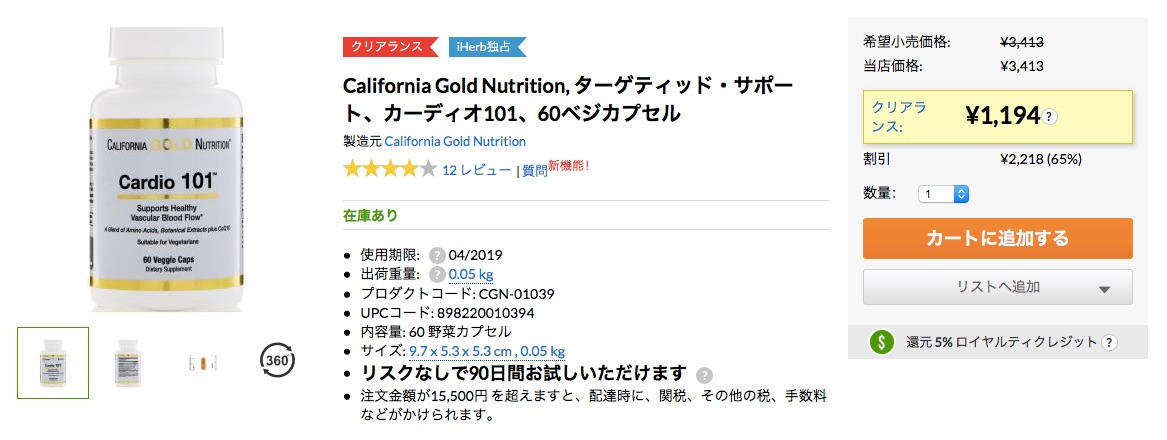Click the question mark beside ¥1,194 price

coord(1049,117)
